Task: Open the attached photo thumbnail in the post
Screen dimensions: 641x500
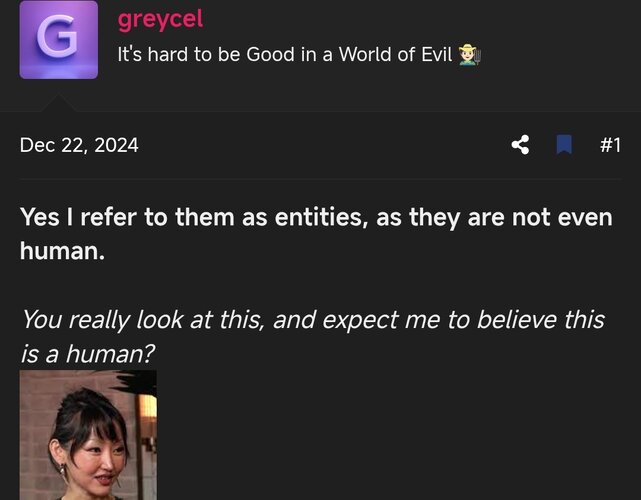Action: coord(88,435)
